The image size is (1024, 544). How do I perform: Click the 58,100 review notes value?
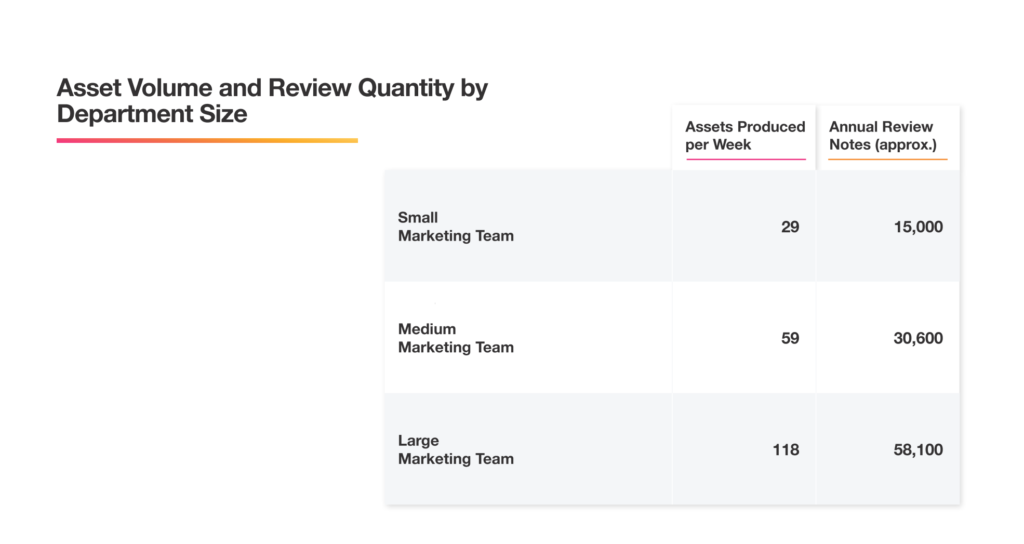point(918,450)
